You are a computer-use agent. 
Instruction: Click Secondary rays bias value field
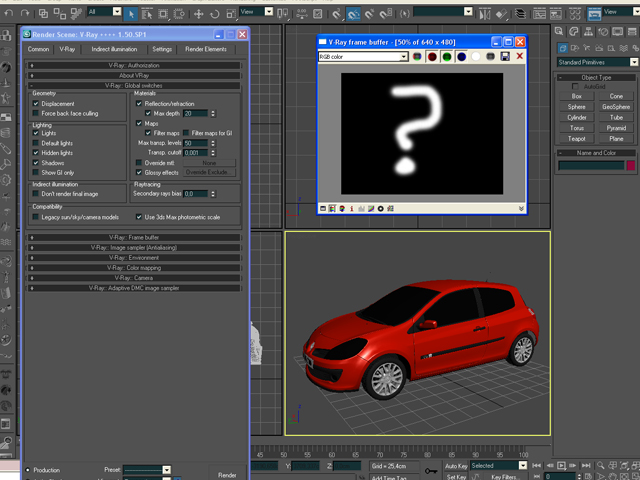196,194
